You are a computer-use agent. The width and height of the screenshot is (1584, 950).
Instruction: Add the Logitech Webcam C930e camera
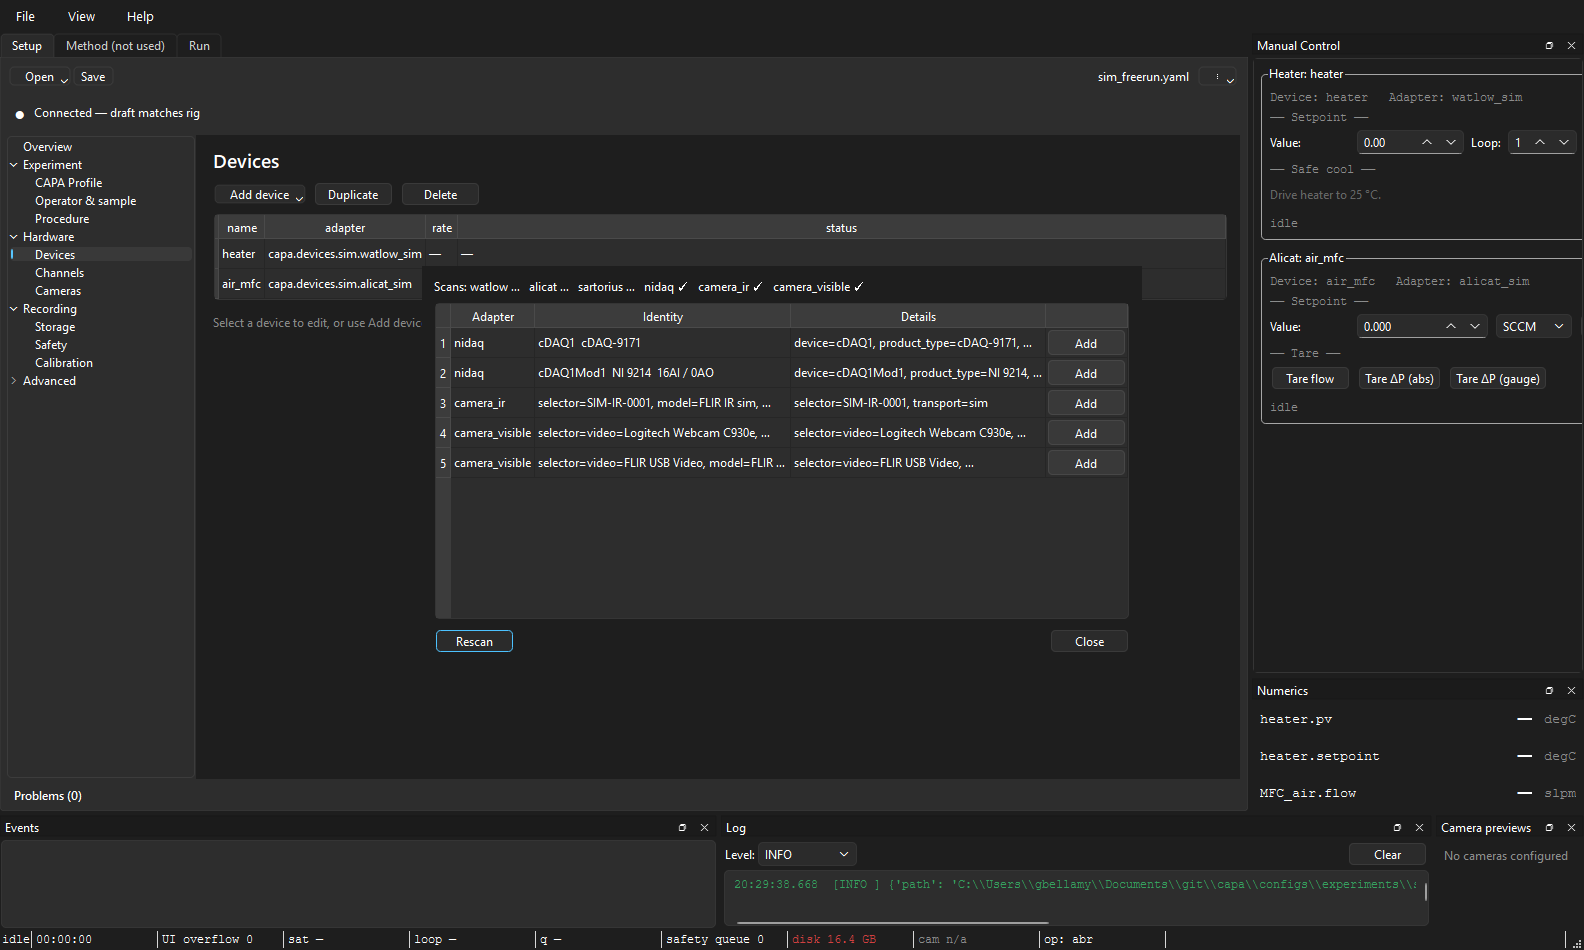(1086, 434)
